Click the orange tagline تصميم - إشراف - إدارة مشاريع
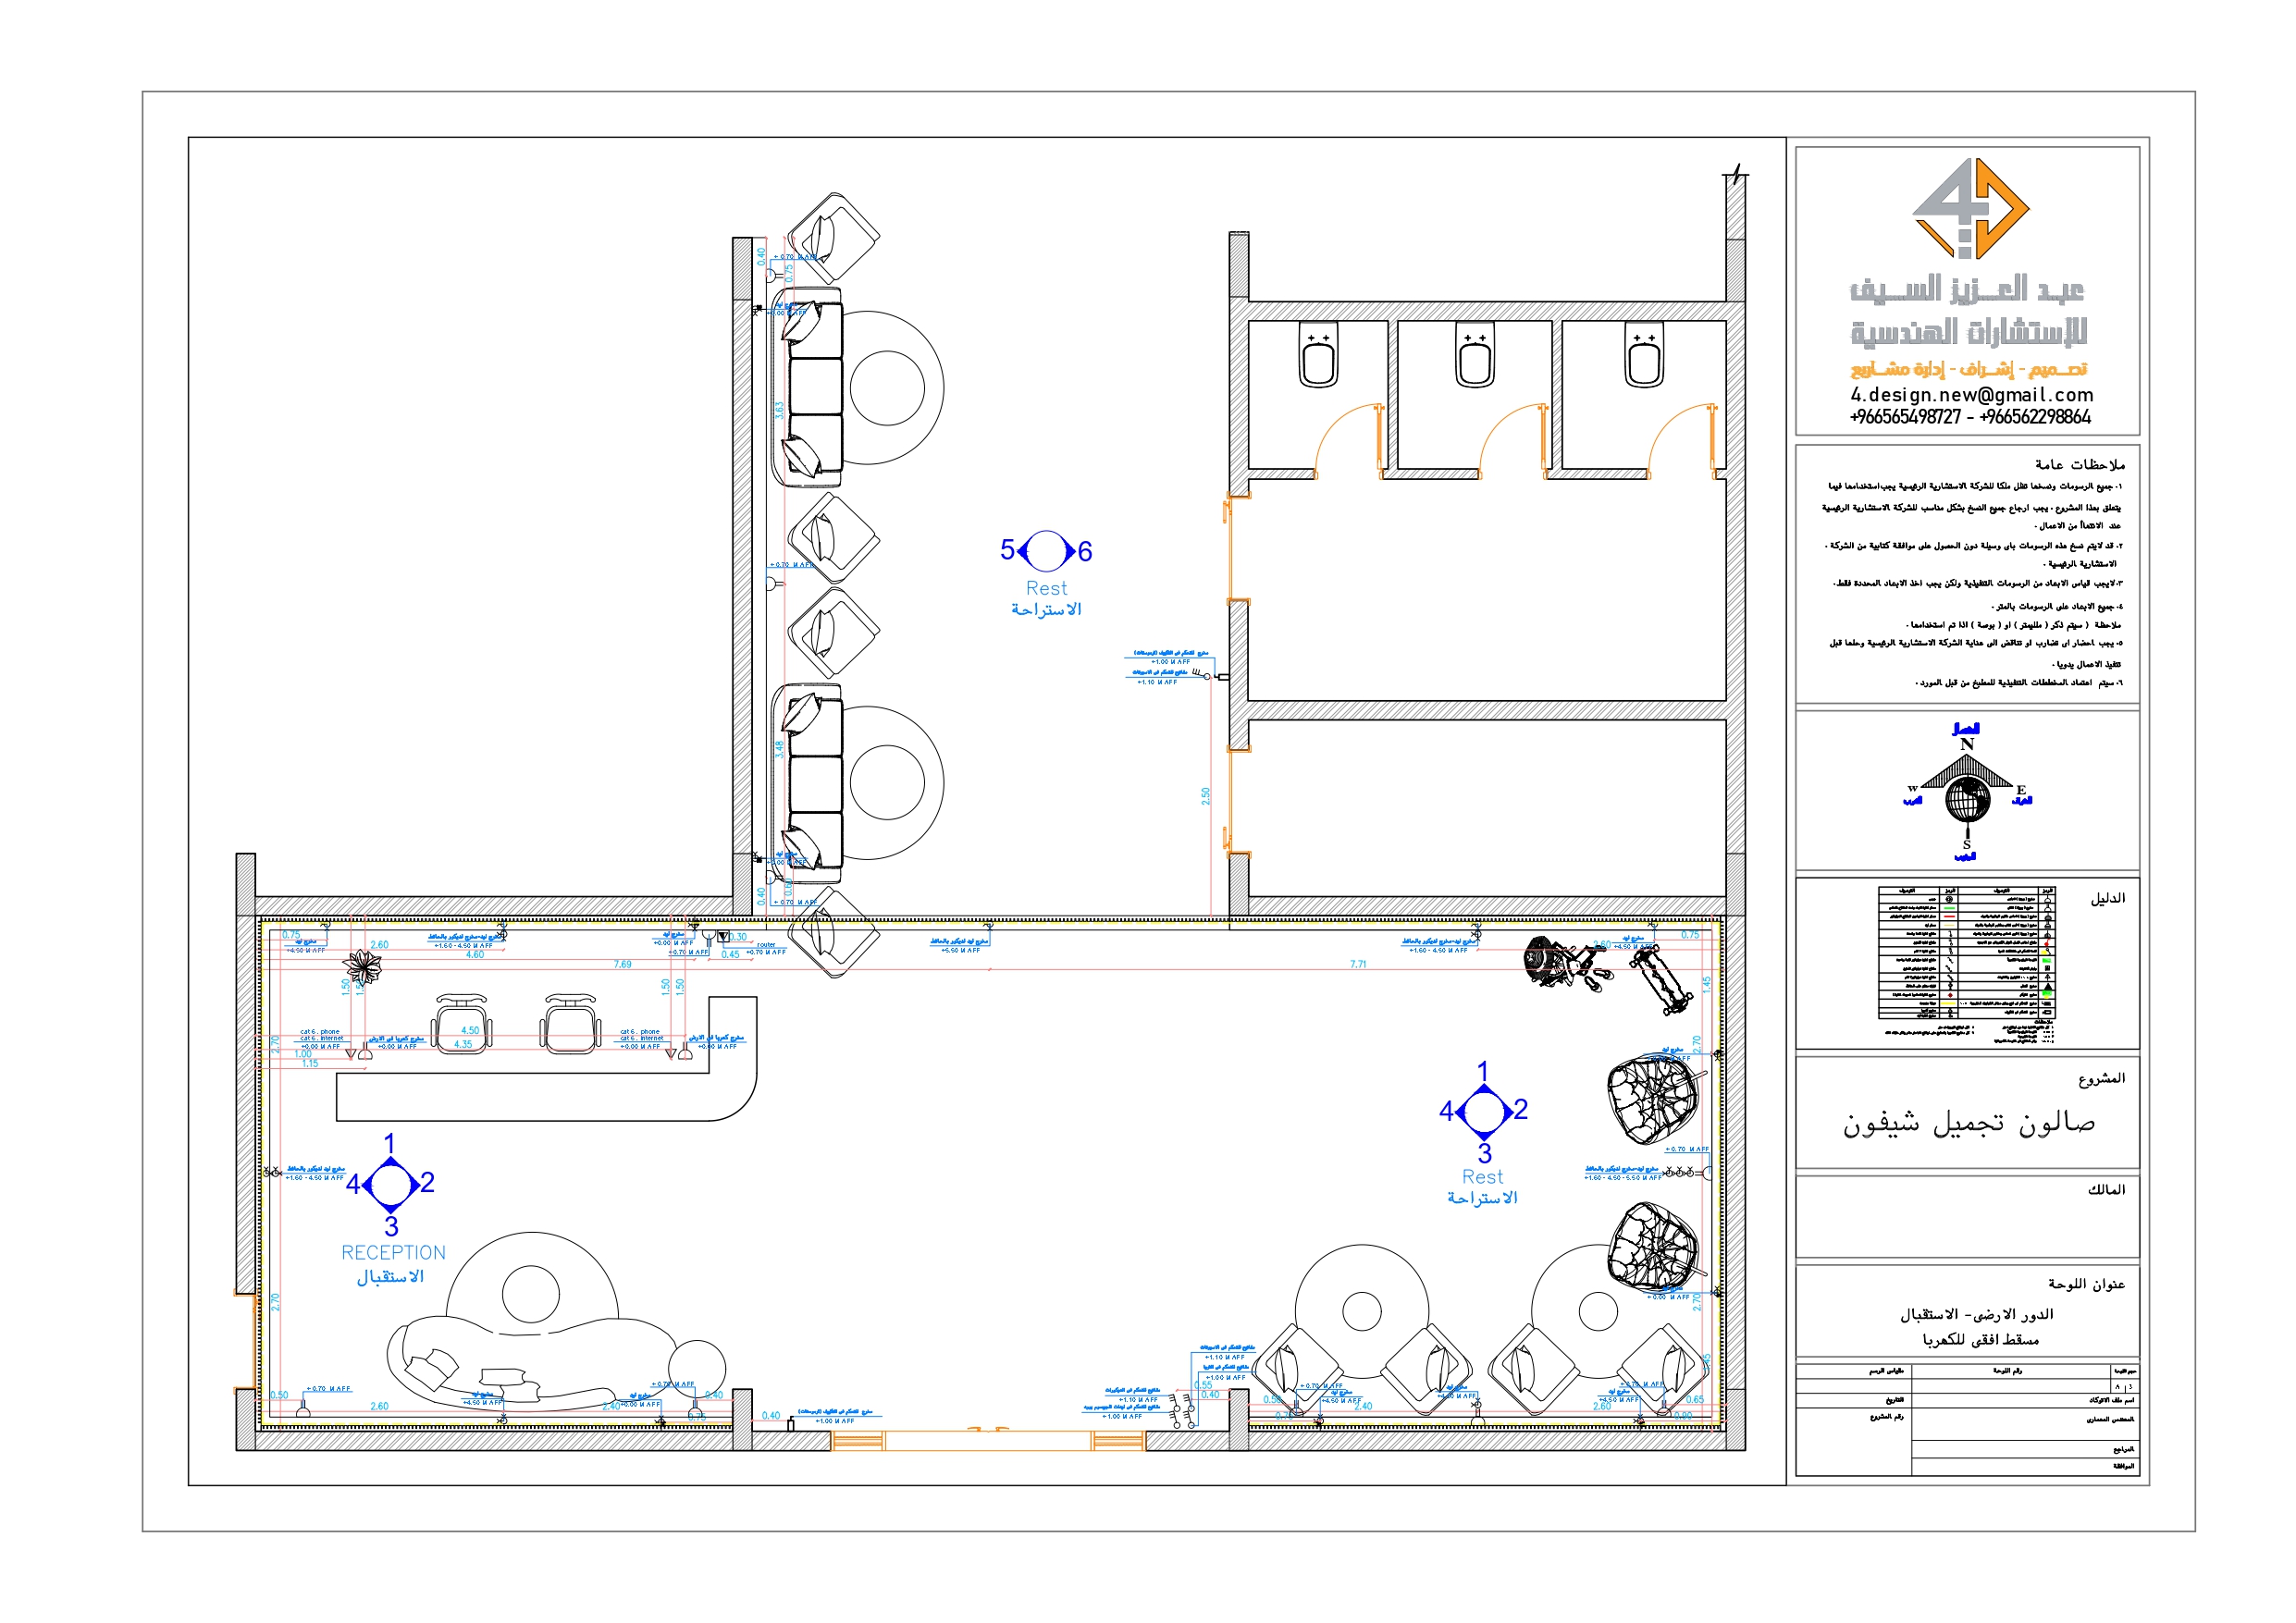This screenshot has height=1623, width=2296. coord(1969,370)
